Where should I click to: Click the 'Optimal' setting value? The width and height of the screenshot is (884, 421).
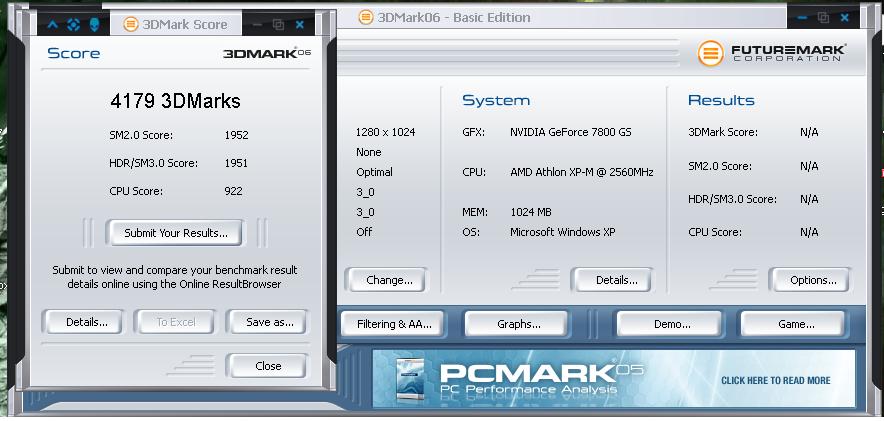tap(374, 172)
